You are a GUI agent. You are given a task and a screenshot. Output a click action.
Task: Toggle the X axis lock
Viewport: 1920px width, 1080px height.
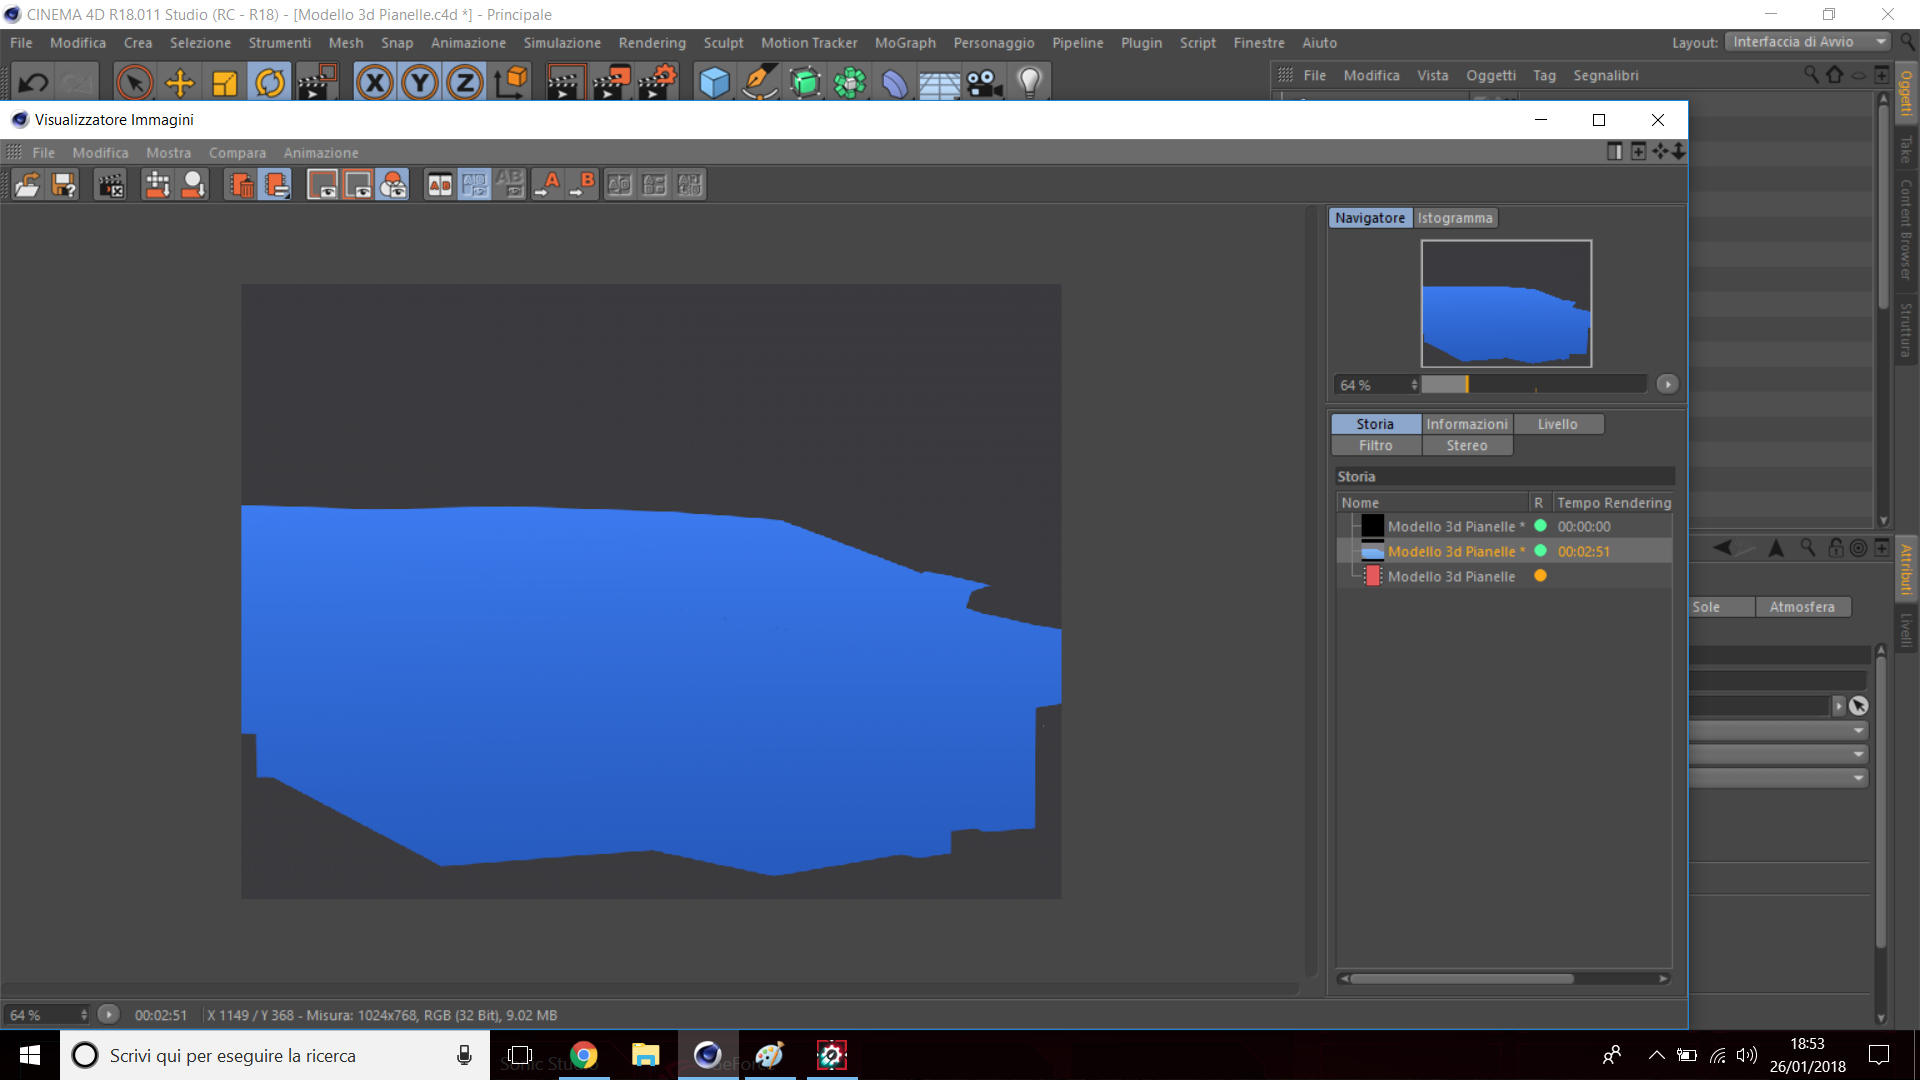coord(375,83)
